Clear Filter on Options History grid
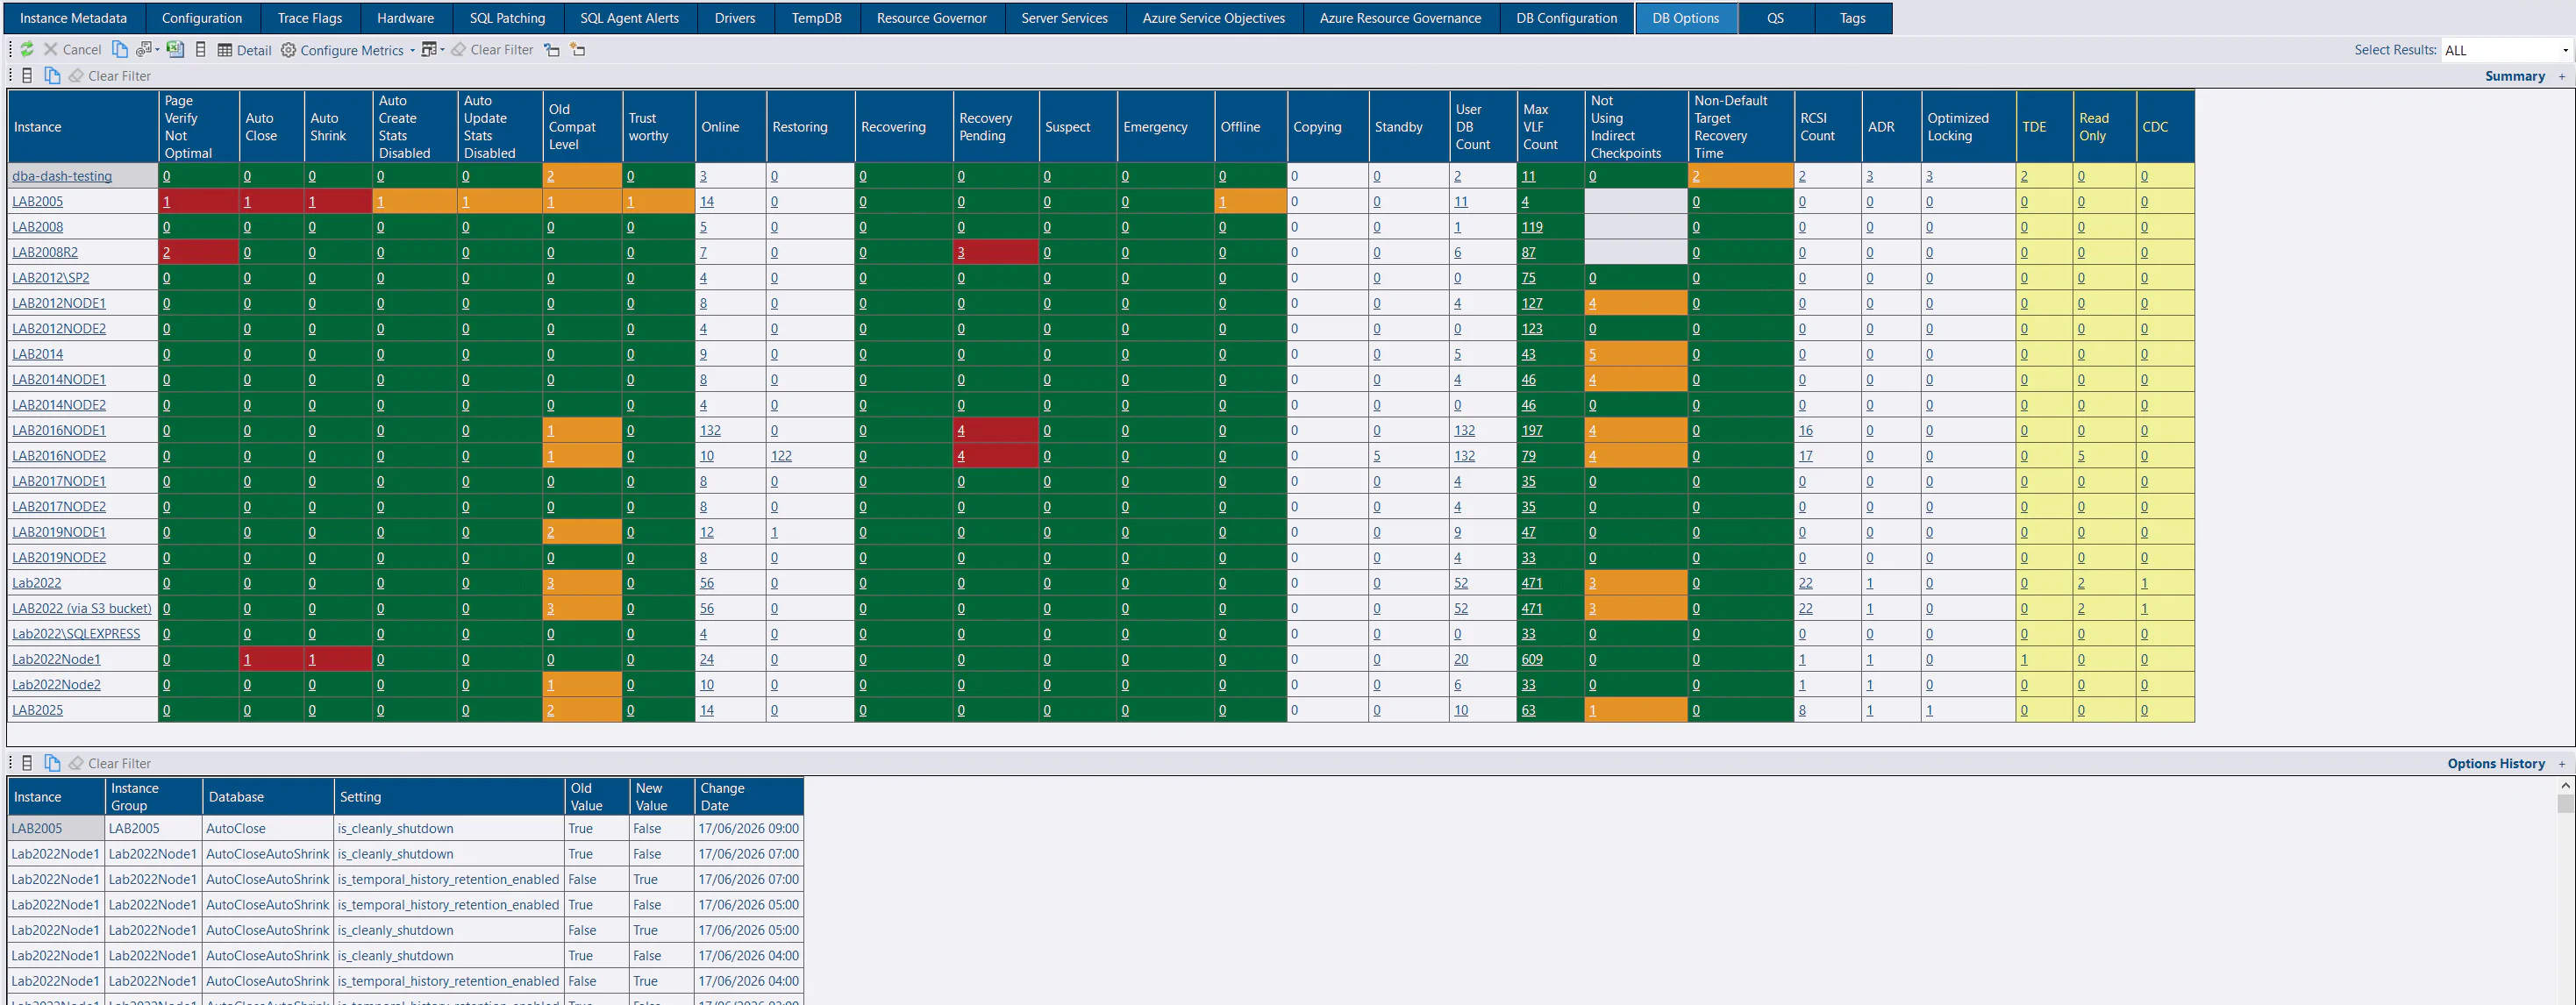This screenshot has height=1005, width=2576. [110, 763]
